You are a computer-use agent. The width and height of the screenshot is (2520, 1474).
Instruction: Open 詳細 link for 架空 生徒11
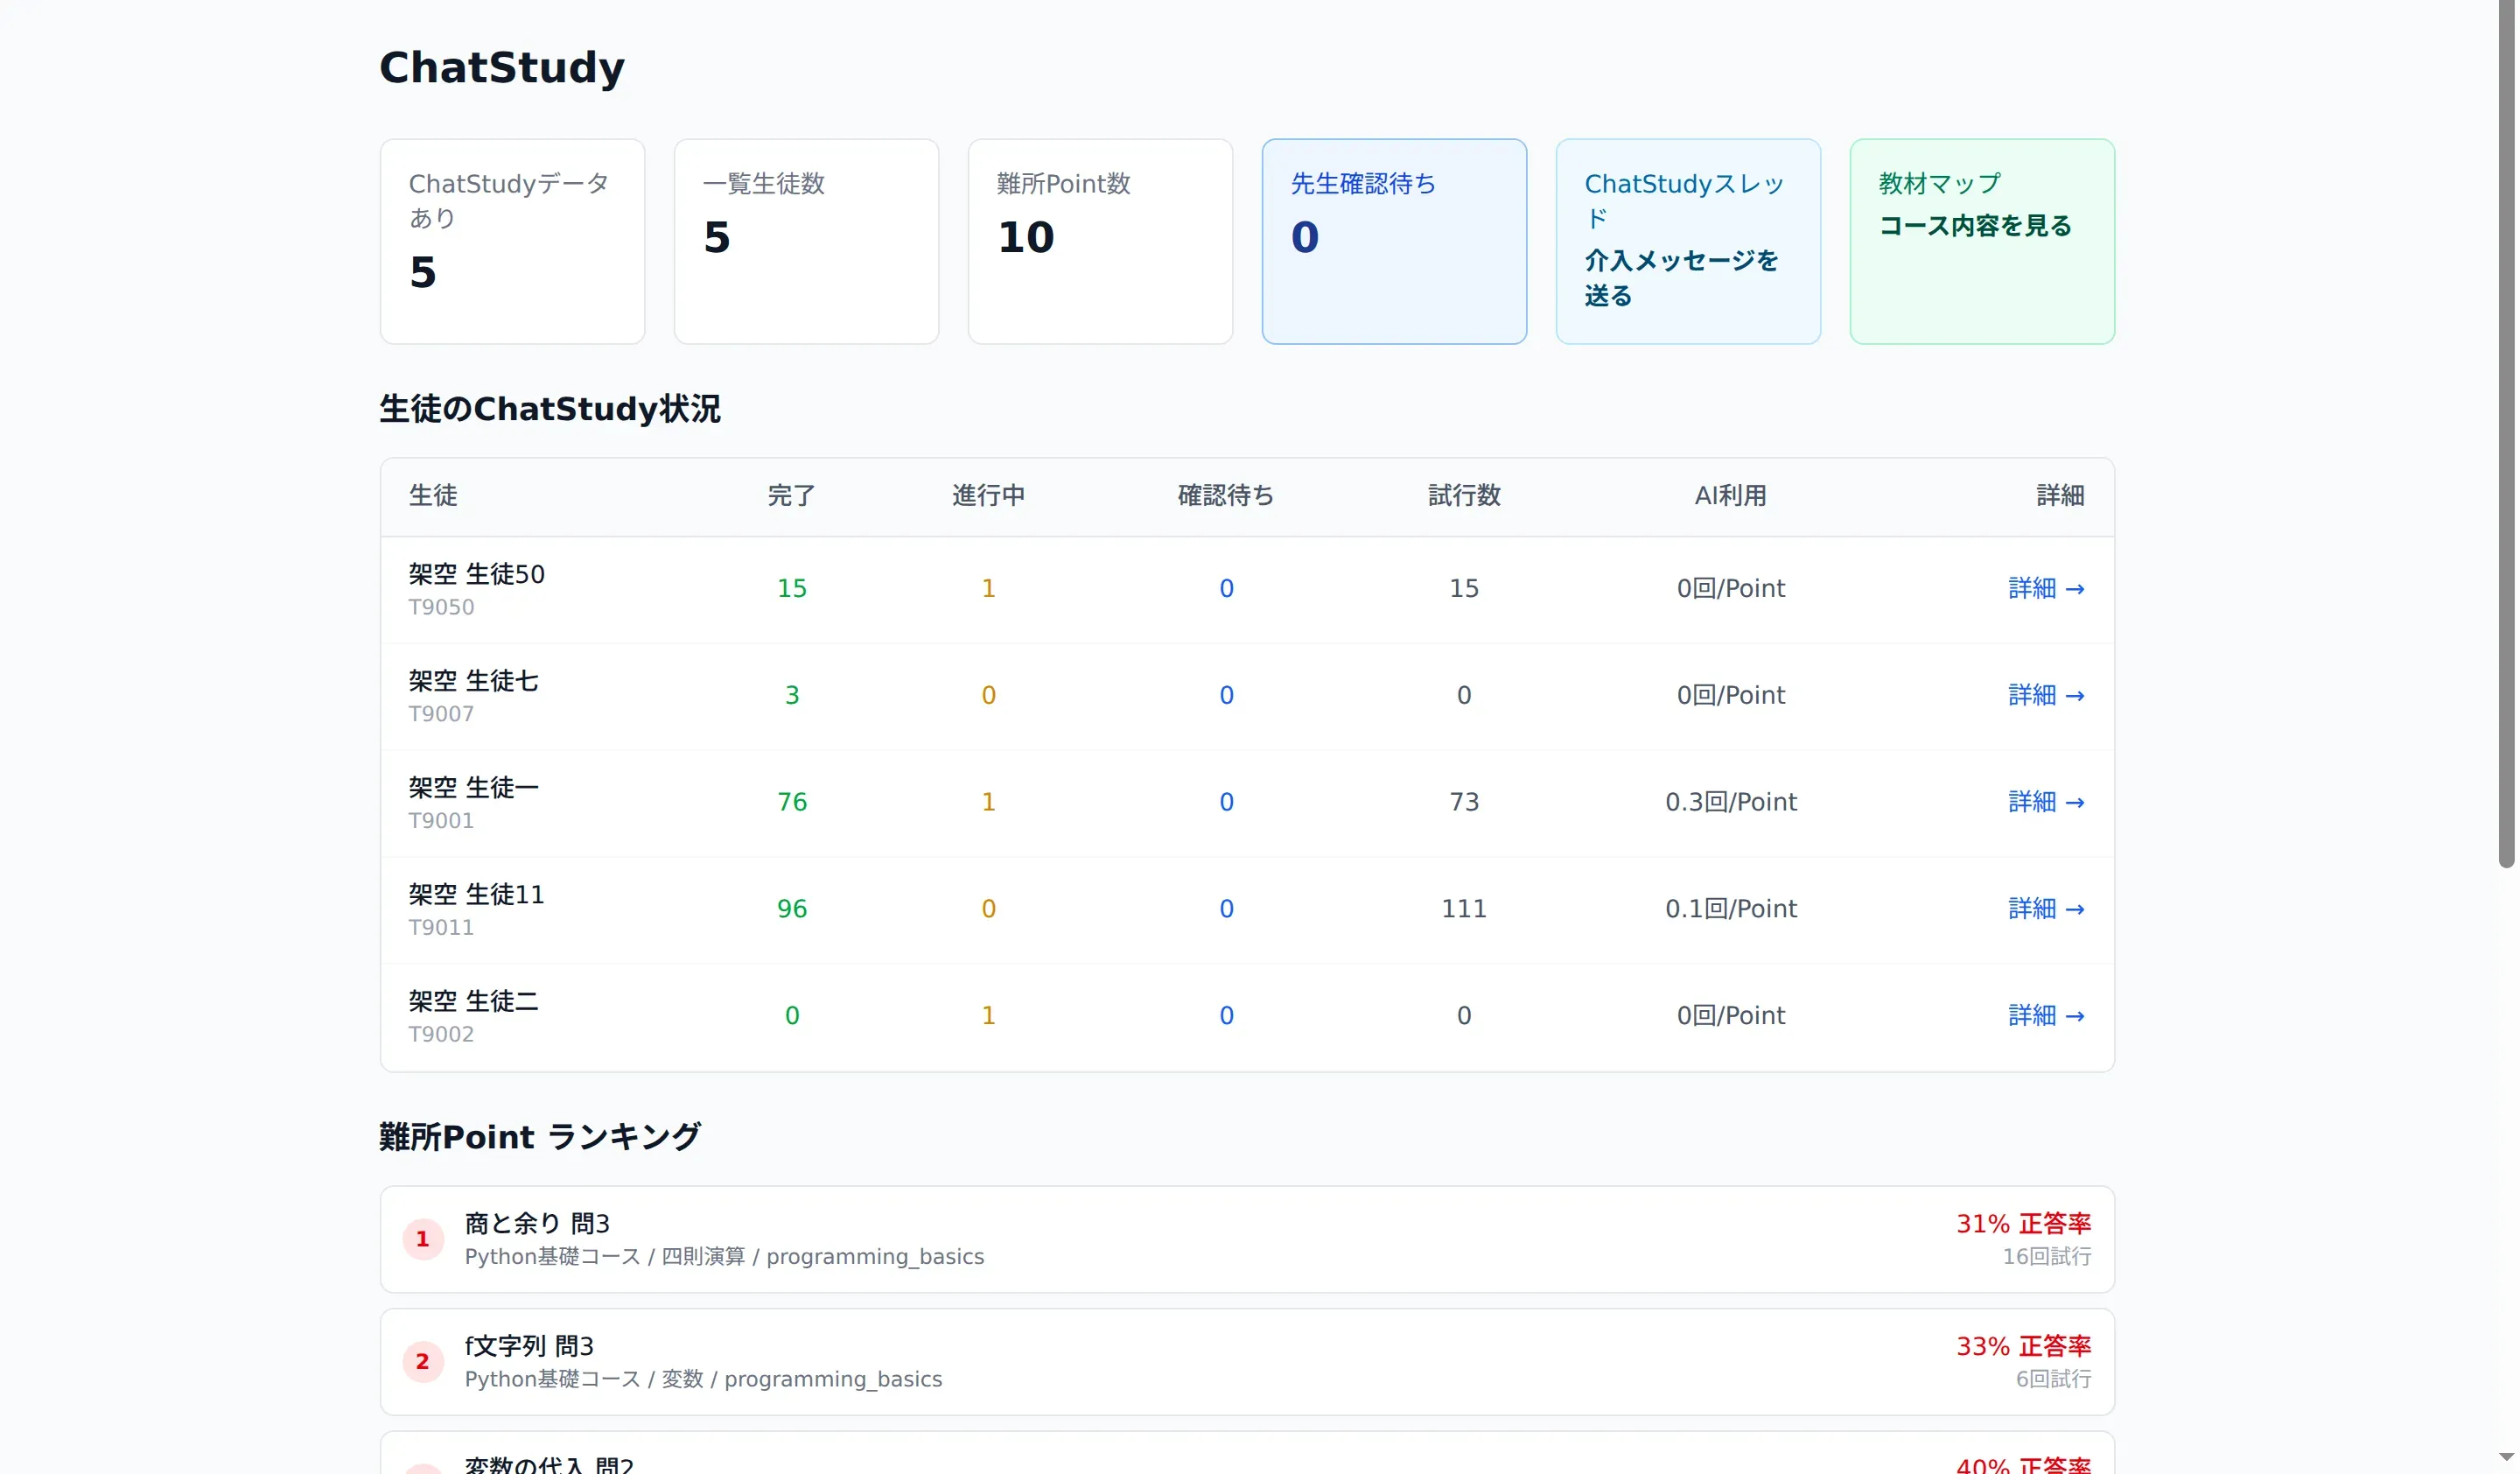[2045, 909]
